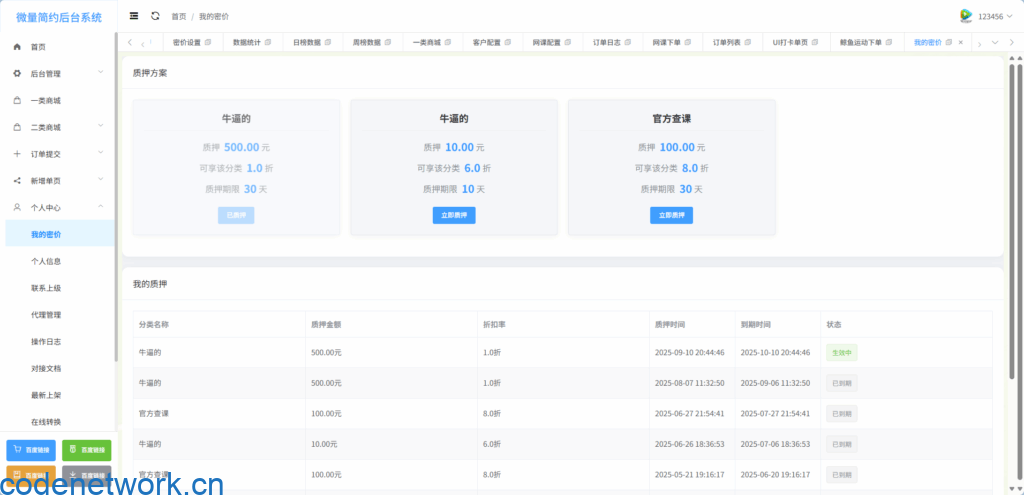Click the bag icon beside 一类商城
This screenshot has height=495, width=1024.
click(17, 101)
